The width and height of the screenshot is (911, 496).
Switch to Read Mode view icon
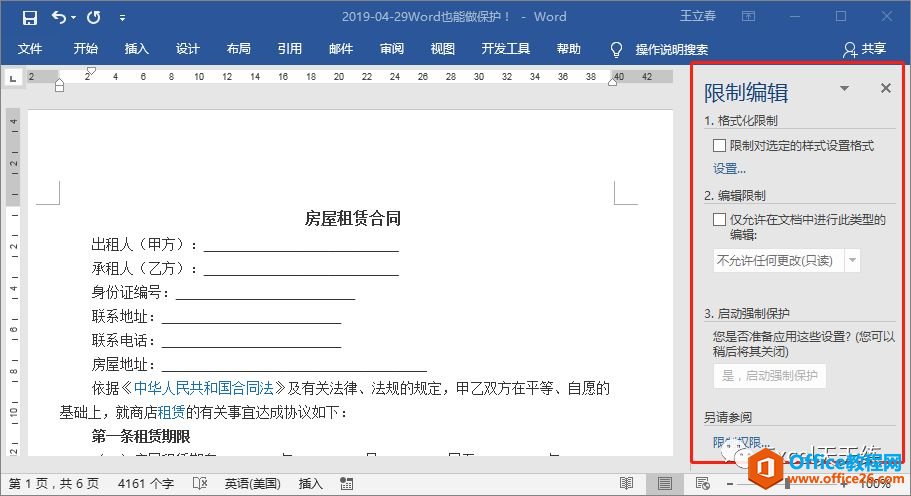[x=626, y=484]
